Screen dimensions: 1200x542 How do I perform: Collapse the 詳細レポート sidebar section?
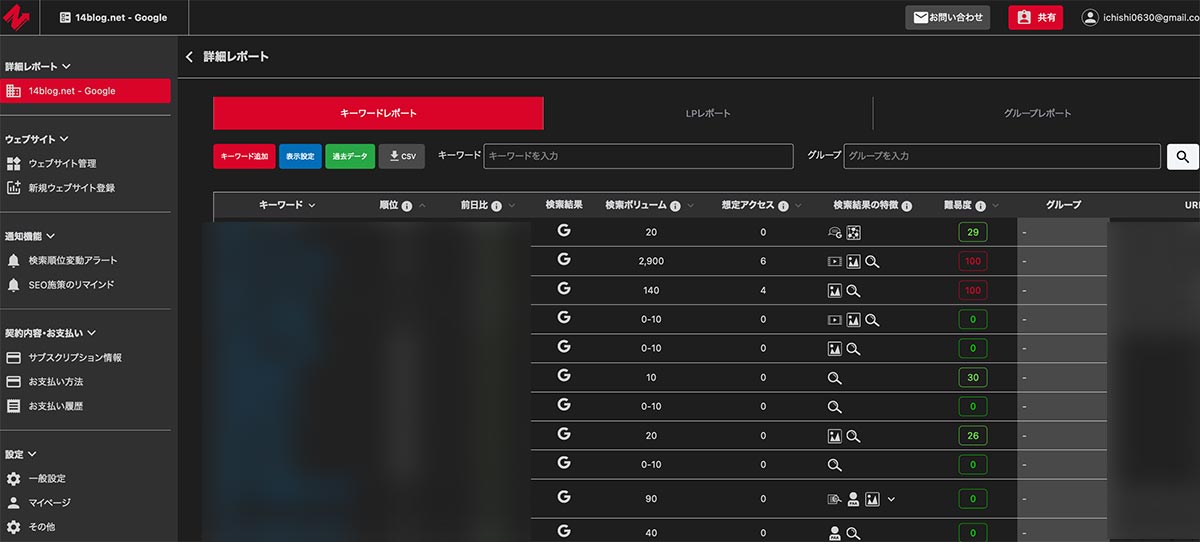[x=66, y=67]
